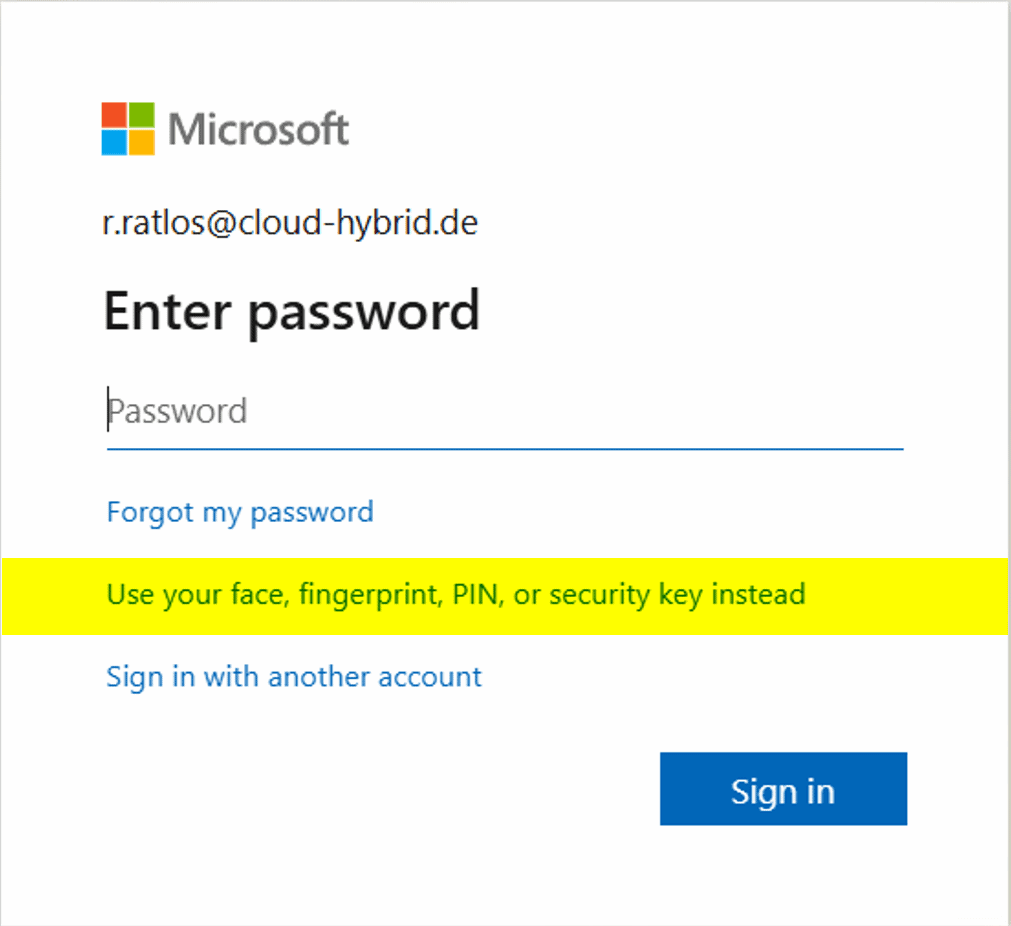This screenshot has height=926, width=1011.
Task: Open the "Forgot my password" link
Action: pyautogui.click(x=239, y=512)
